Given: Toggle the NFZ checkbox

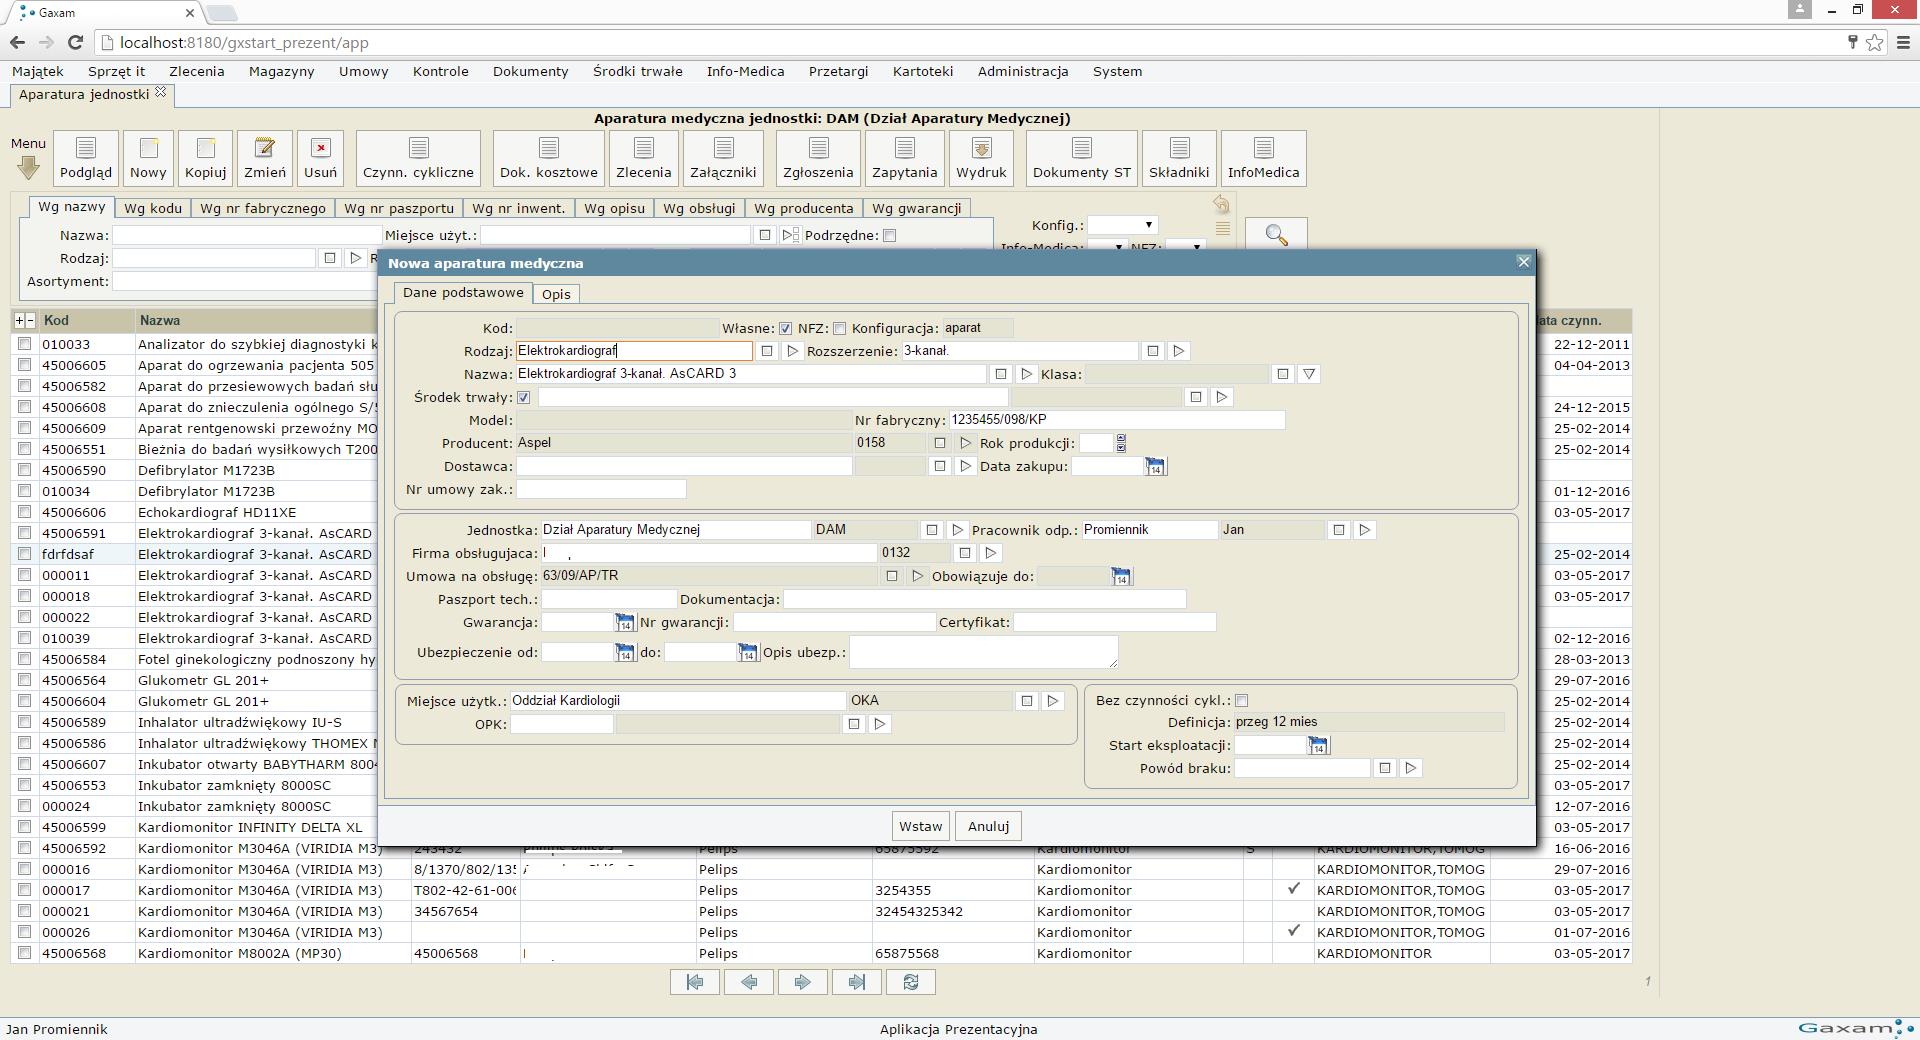Looking at the screenshot, I should [840, 329].
